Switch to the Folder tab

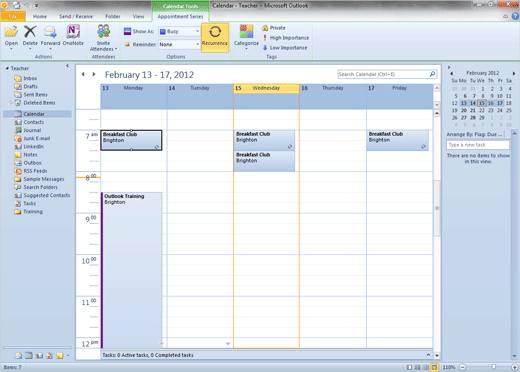click(113, 16)
